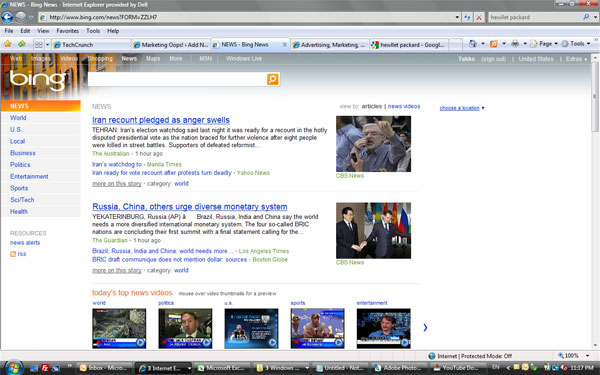The width and height of the screenshot is (600, 375).
Task: Click Bing Images navigation link
Action: coord(41,59)
